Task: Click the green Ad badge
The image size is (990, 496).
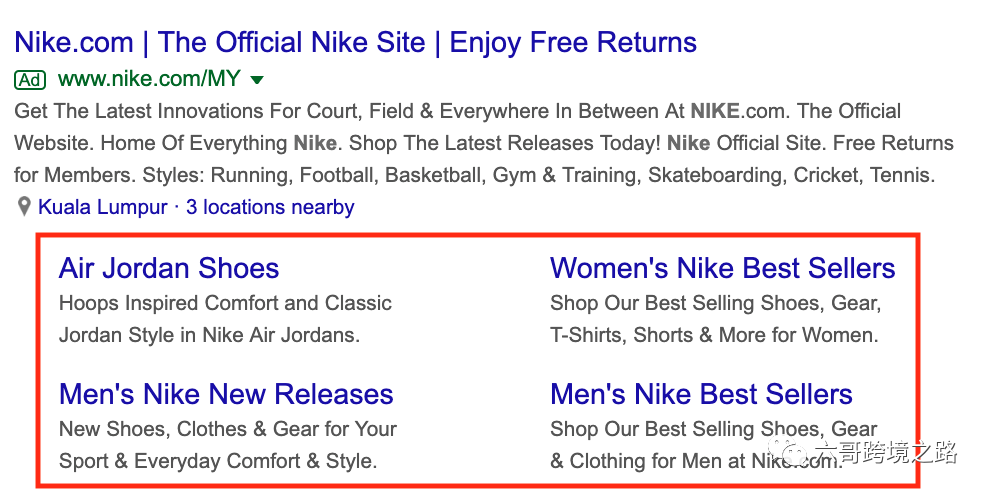Action: pyautogui.click(x=31, y=79)
